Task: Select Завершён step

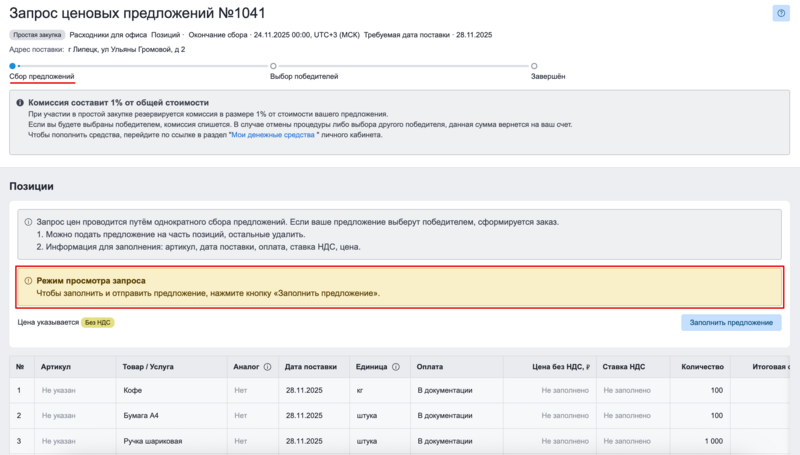Action: [x=548, y=76]
